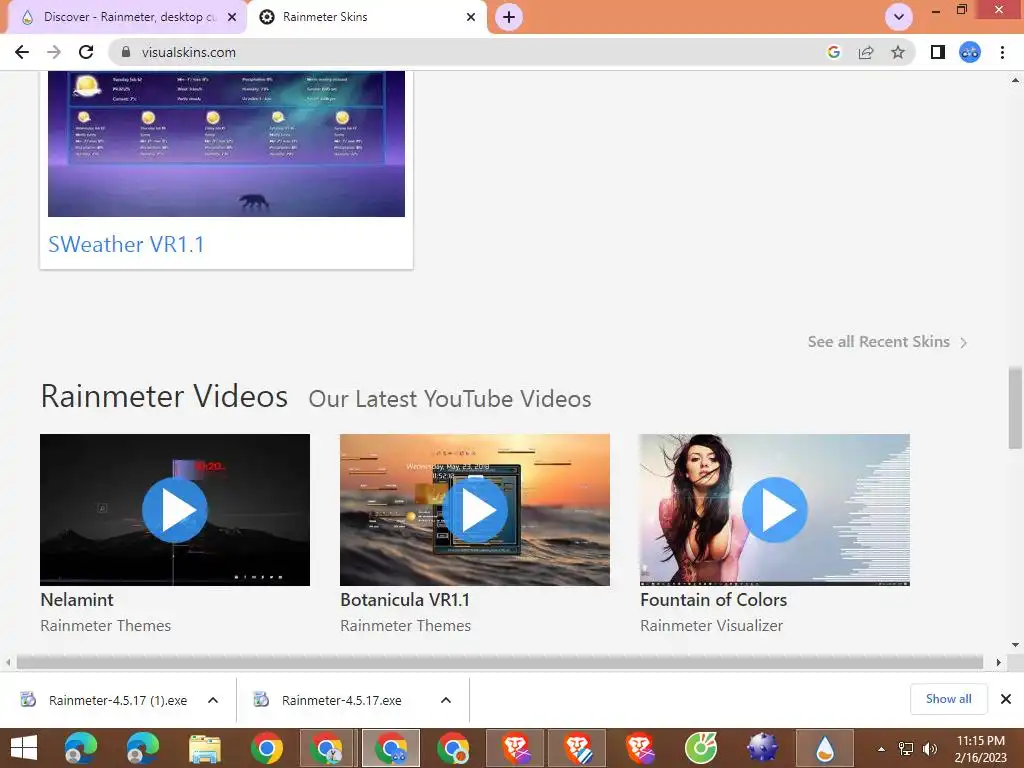1024x768 pixels.
Task: Click the arrow next to See all Recent Skins
Action: click(x=963, y=342)
